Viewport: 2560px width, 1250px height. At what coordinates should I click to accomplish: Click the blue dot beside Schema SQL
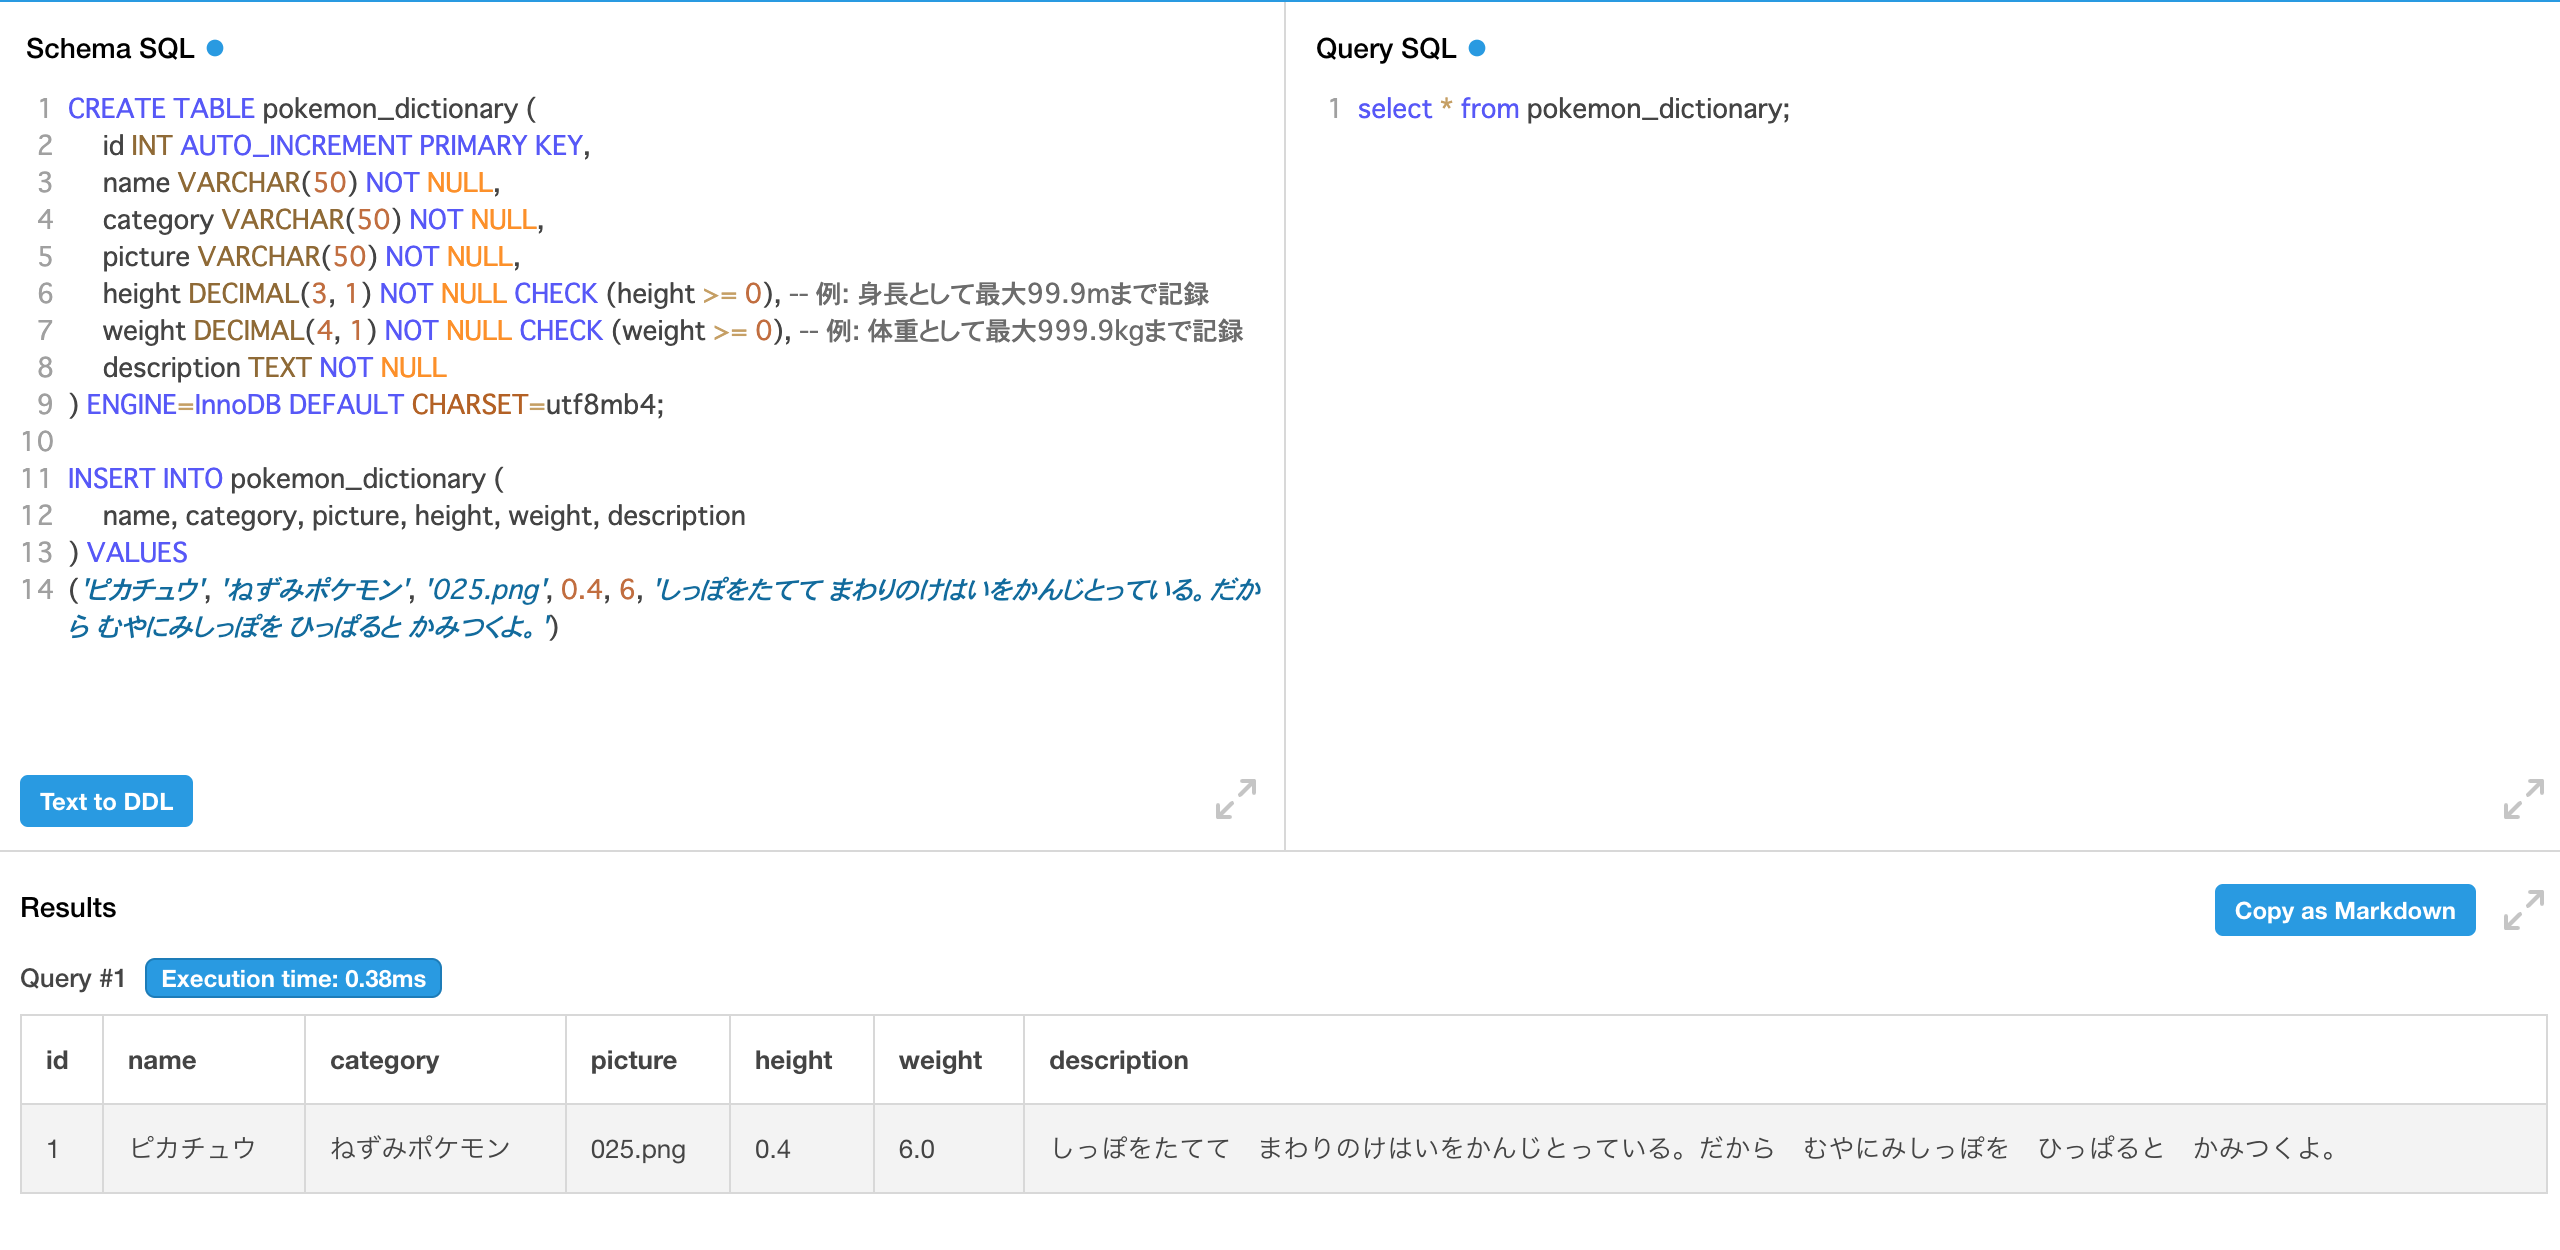[215, 48]
